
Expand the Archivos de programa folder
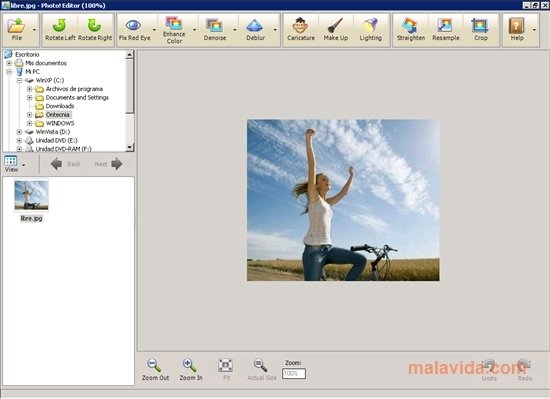[x=29, y=89]
